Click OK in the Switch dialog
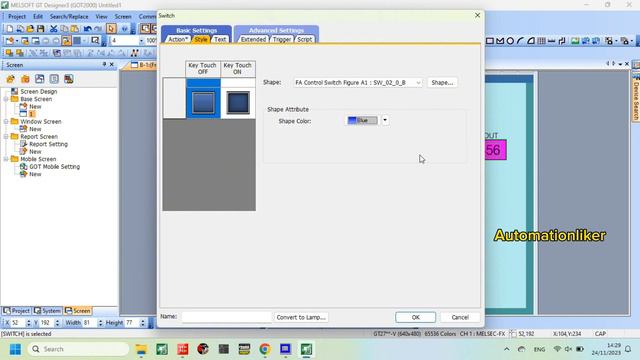 (416, 317)
